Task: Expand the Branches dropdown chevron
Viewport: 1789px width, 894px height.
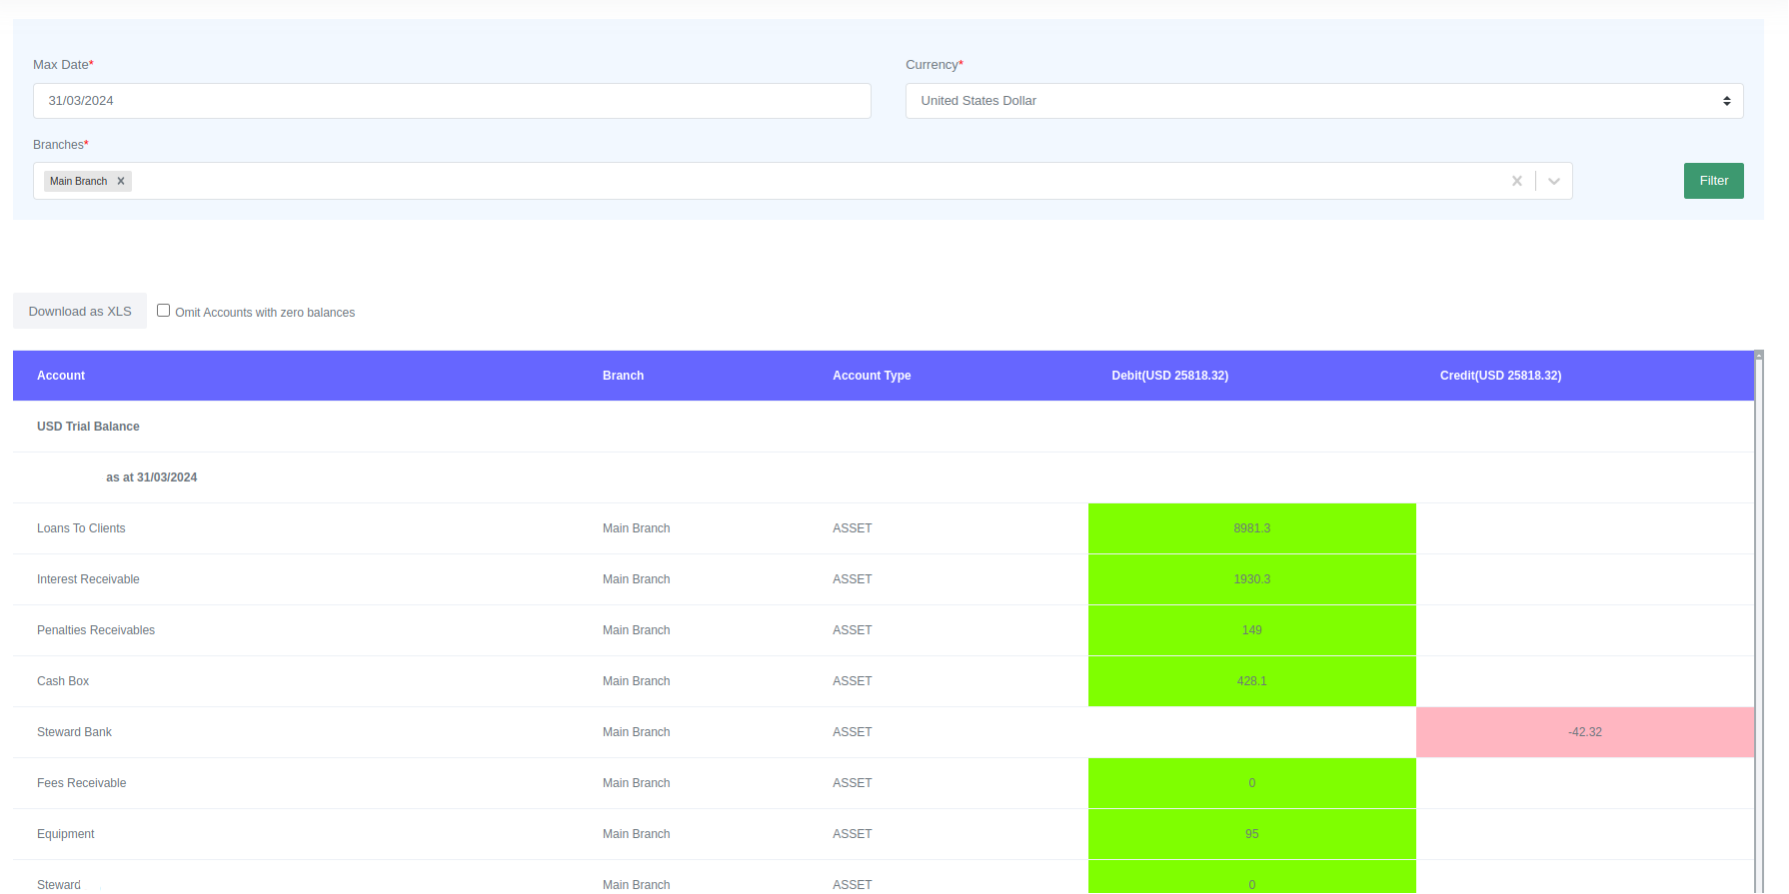Action: click(1554, 181)
